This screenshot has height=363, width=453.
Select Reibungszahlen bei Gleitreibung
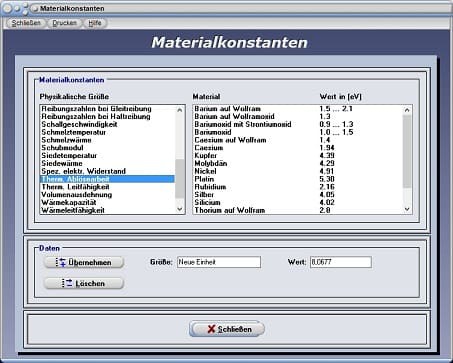[107, 109]
